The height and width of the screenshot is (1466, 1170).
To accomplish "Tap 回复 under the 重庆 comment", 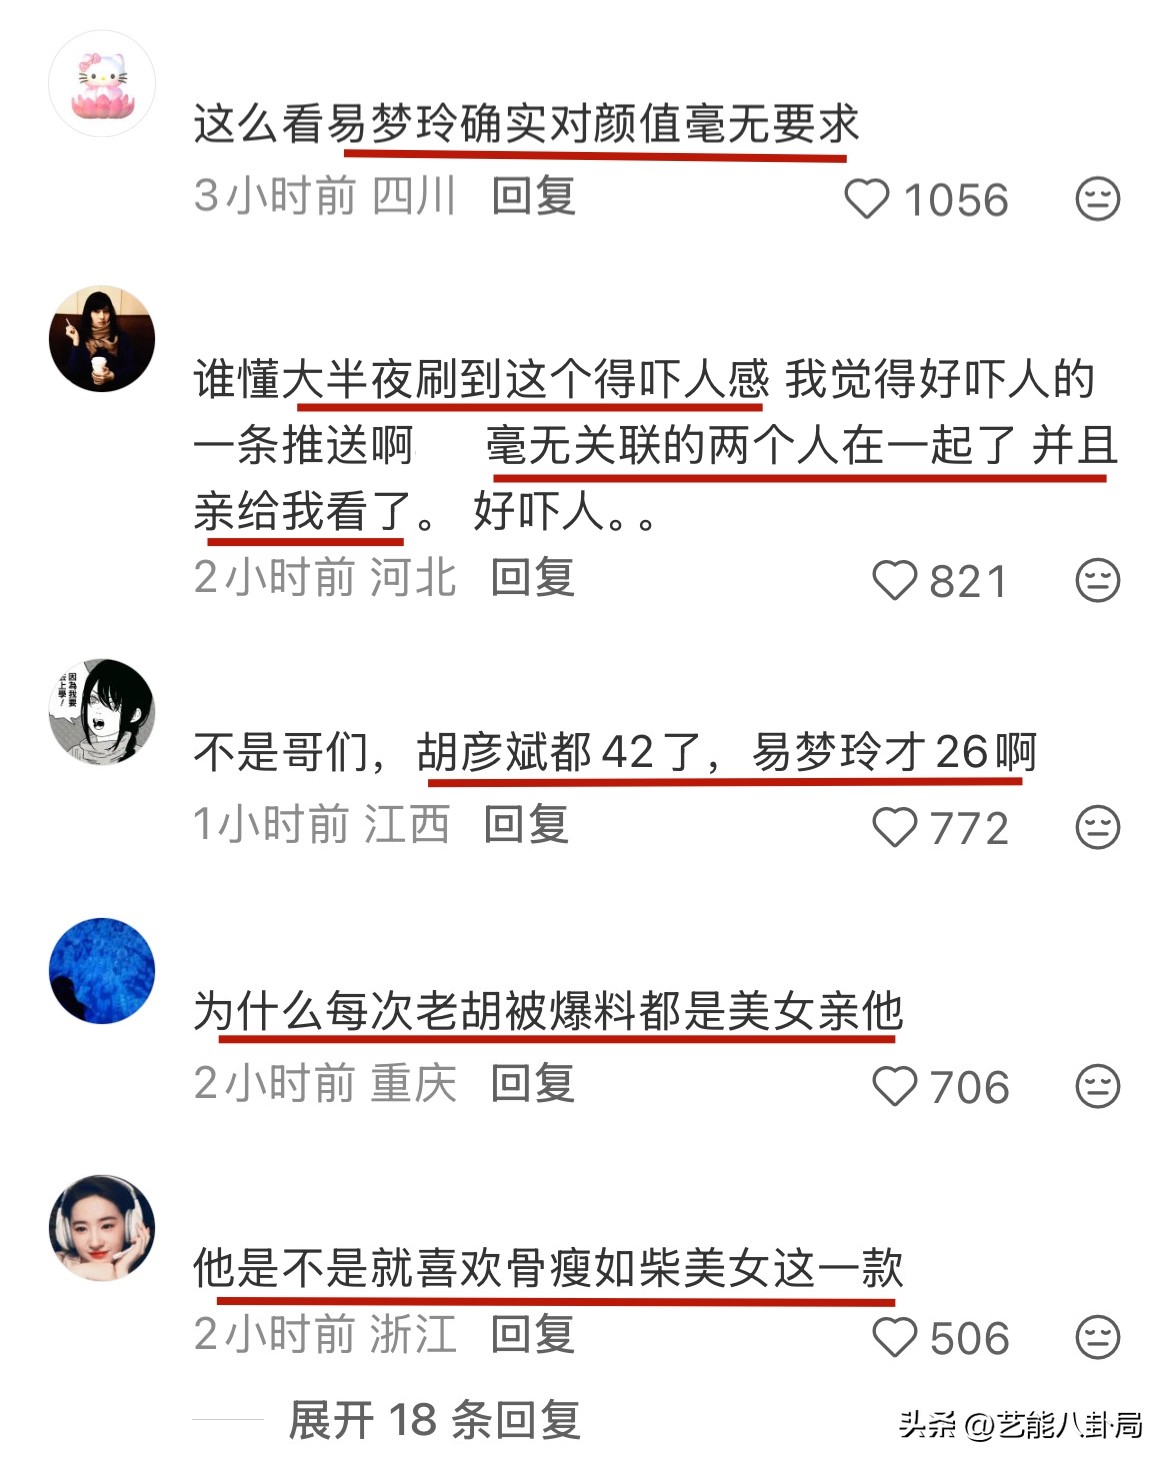I will coord(533,1083).
